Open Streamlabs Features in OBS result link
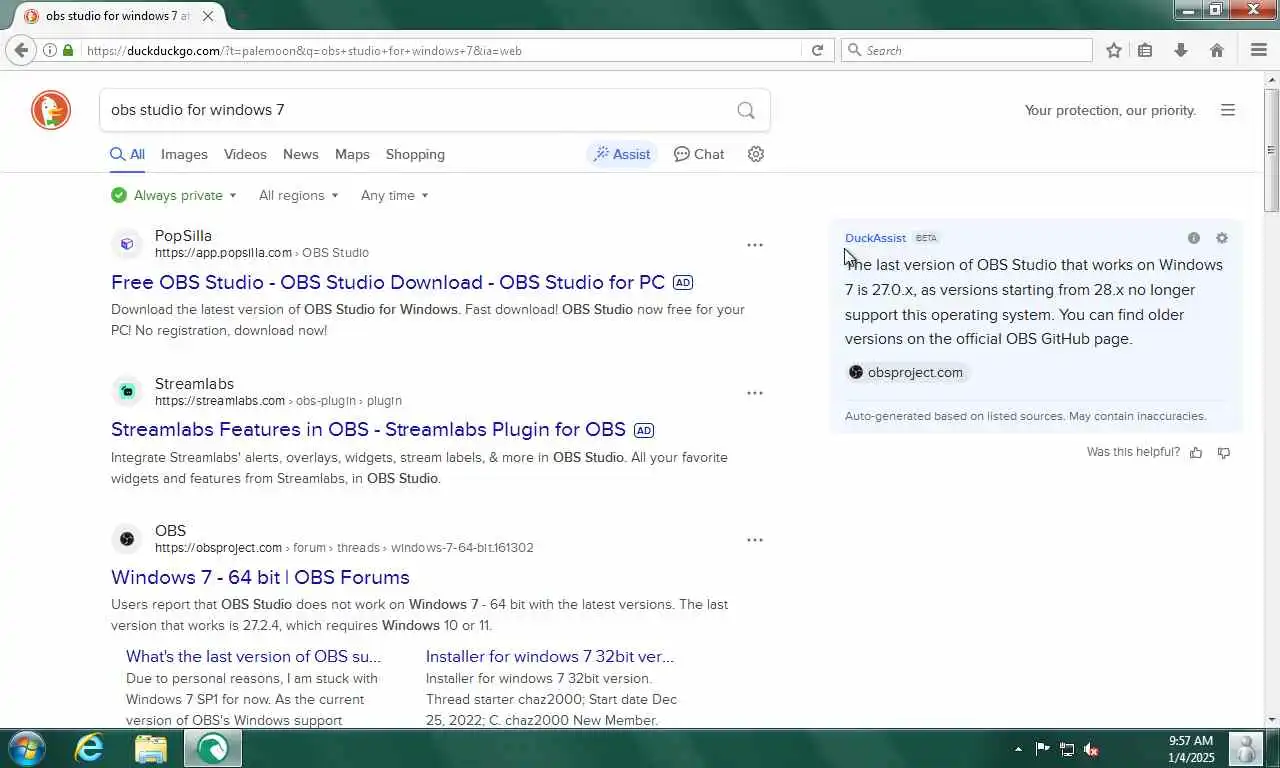 click(x=368, y=429)
